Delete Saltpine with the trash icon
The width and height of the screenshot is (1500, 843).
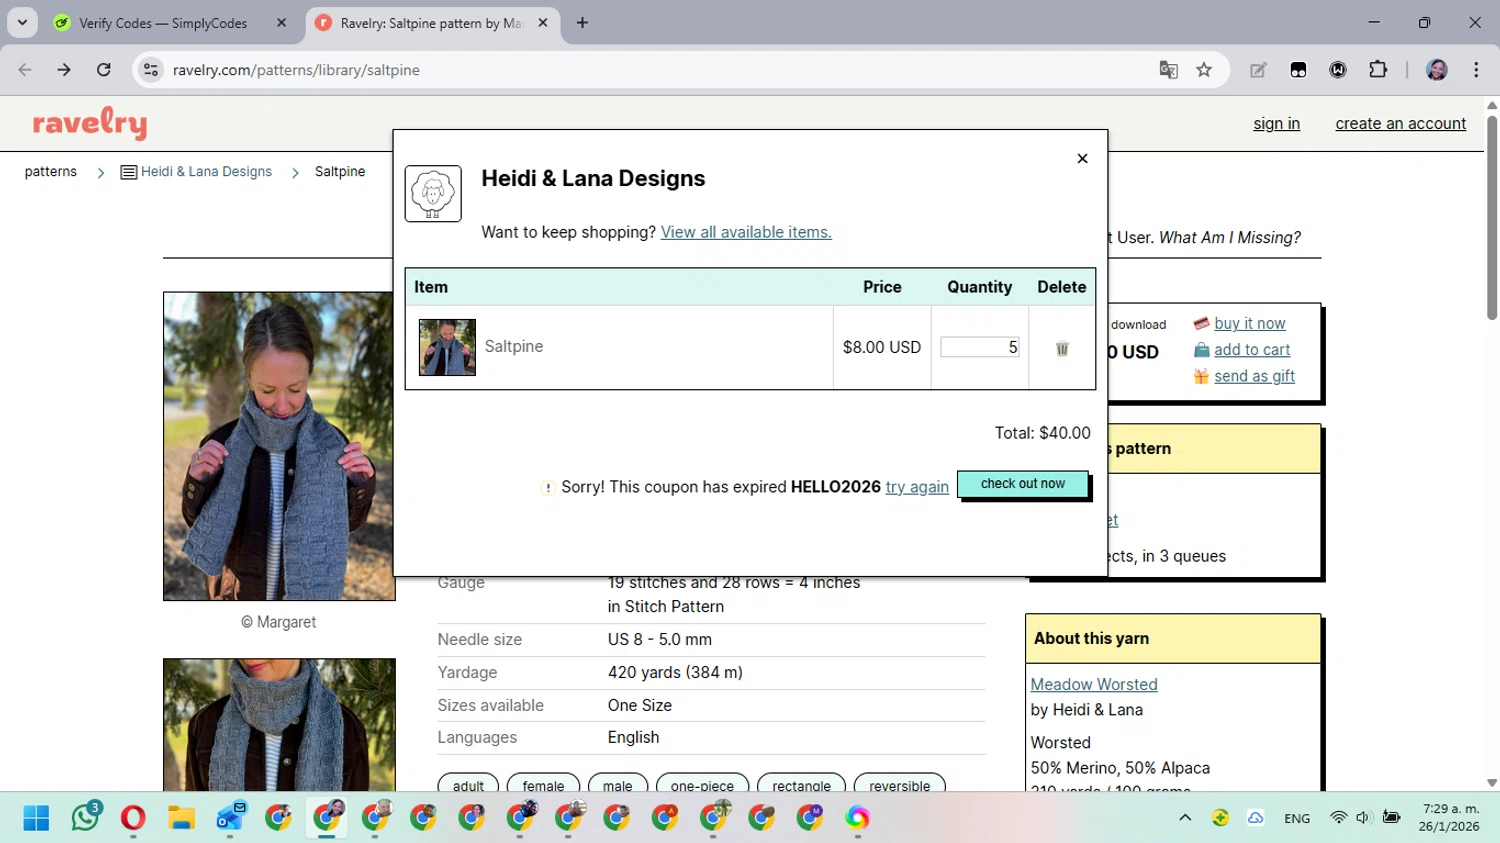[1062, 348]
